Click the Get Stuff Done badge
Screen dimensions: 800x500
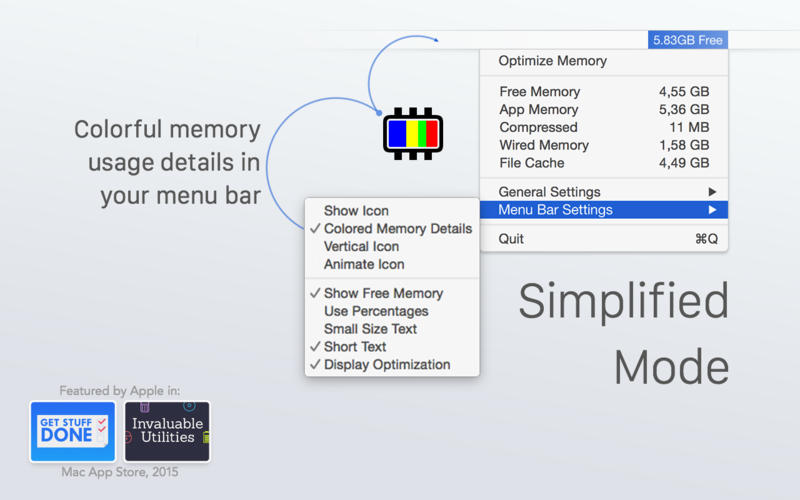coord(72,431)
